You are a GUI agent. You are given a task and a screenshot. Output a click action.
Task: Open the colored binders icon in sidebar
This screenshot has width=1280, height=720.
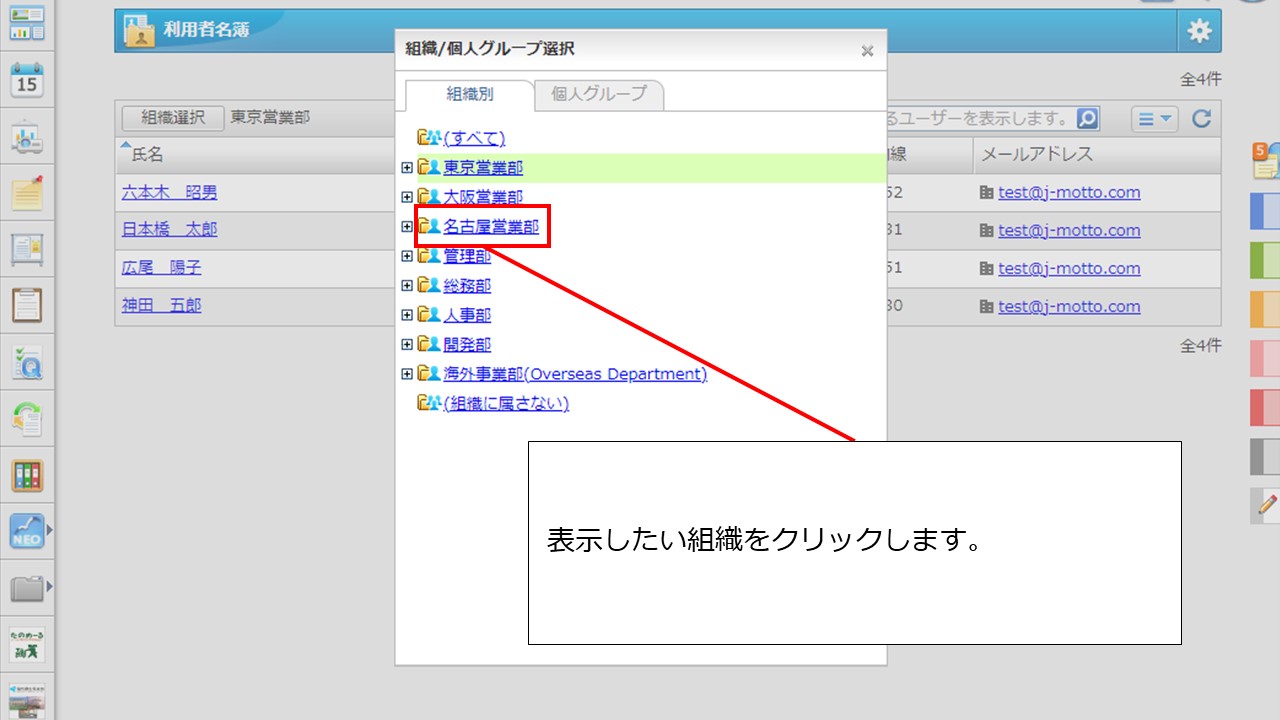27,475
